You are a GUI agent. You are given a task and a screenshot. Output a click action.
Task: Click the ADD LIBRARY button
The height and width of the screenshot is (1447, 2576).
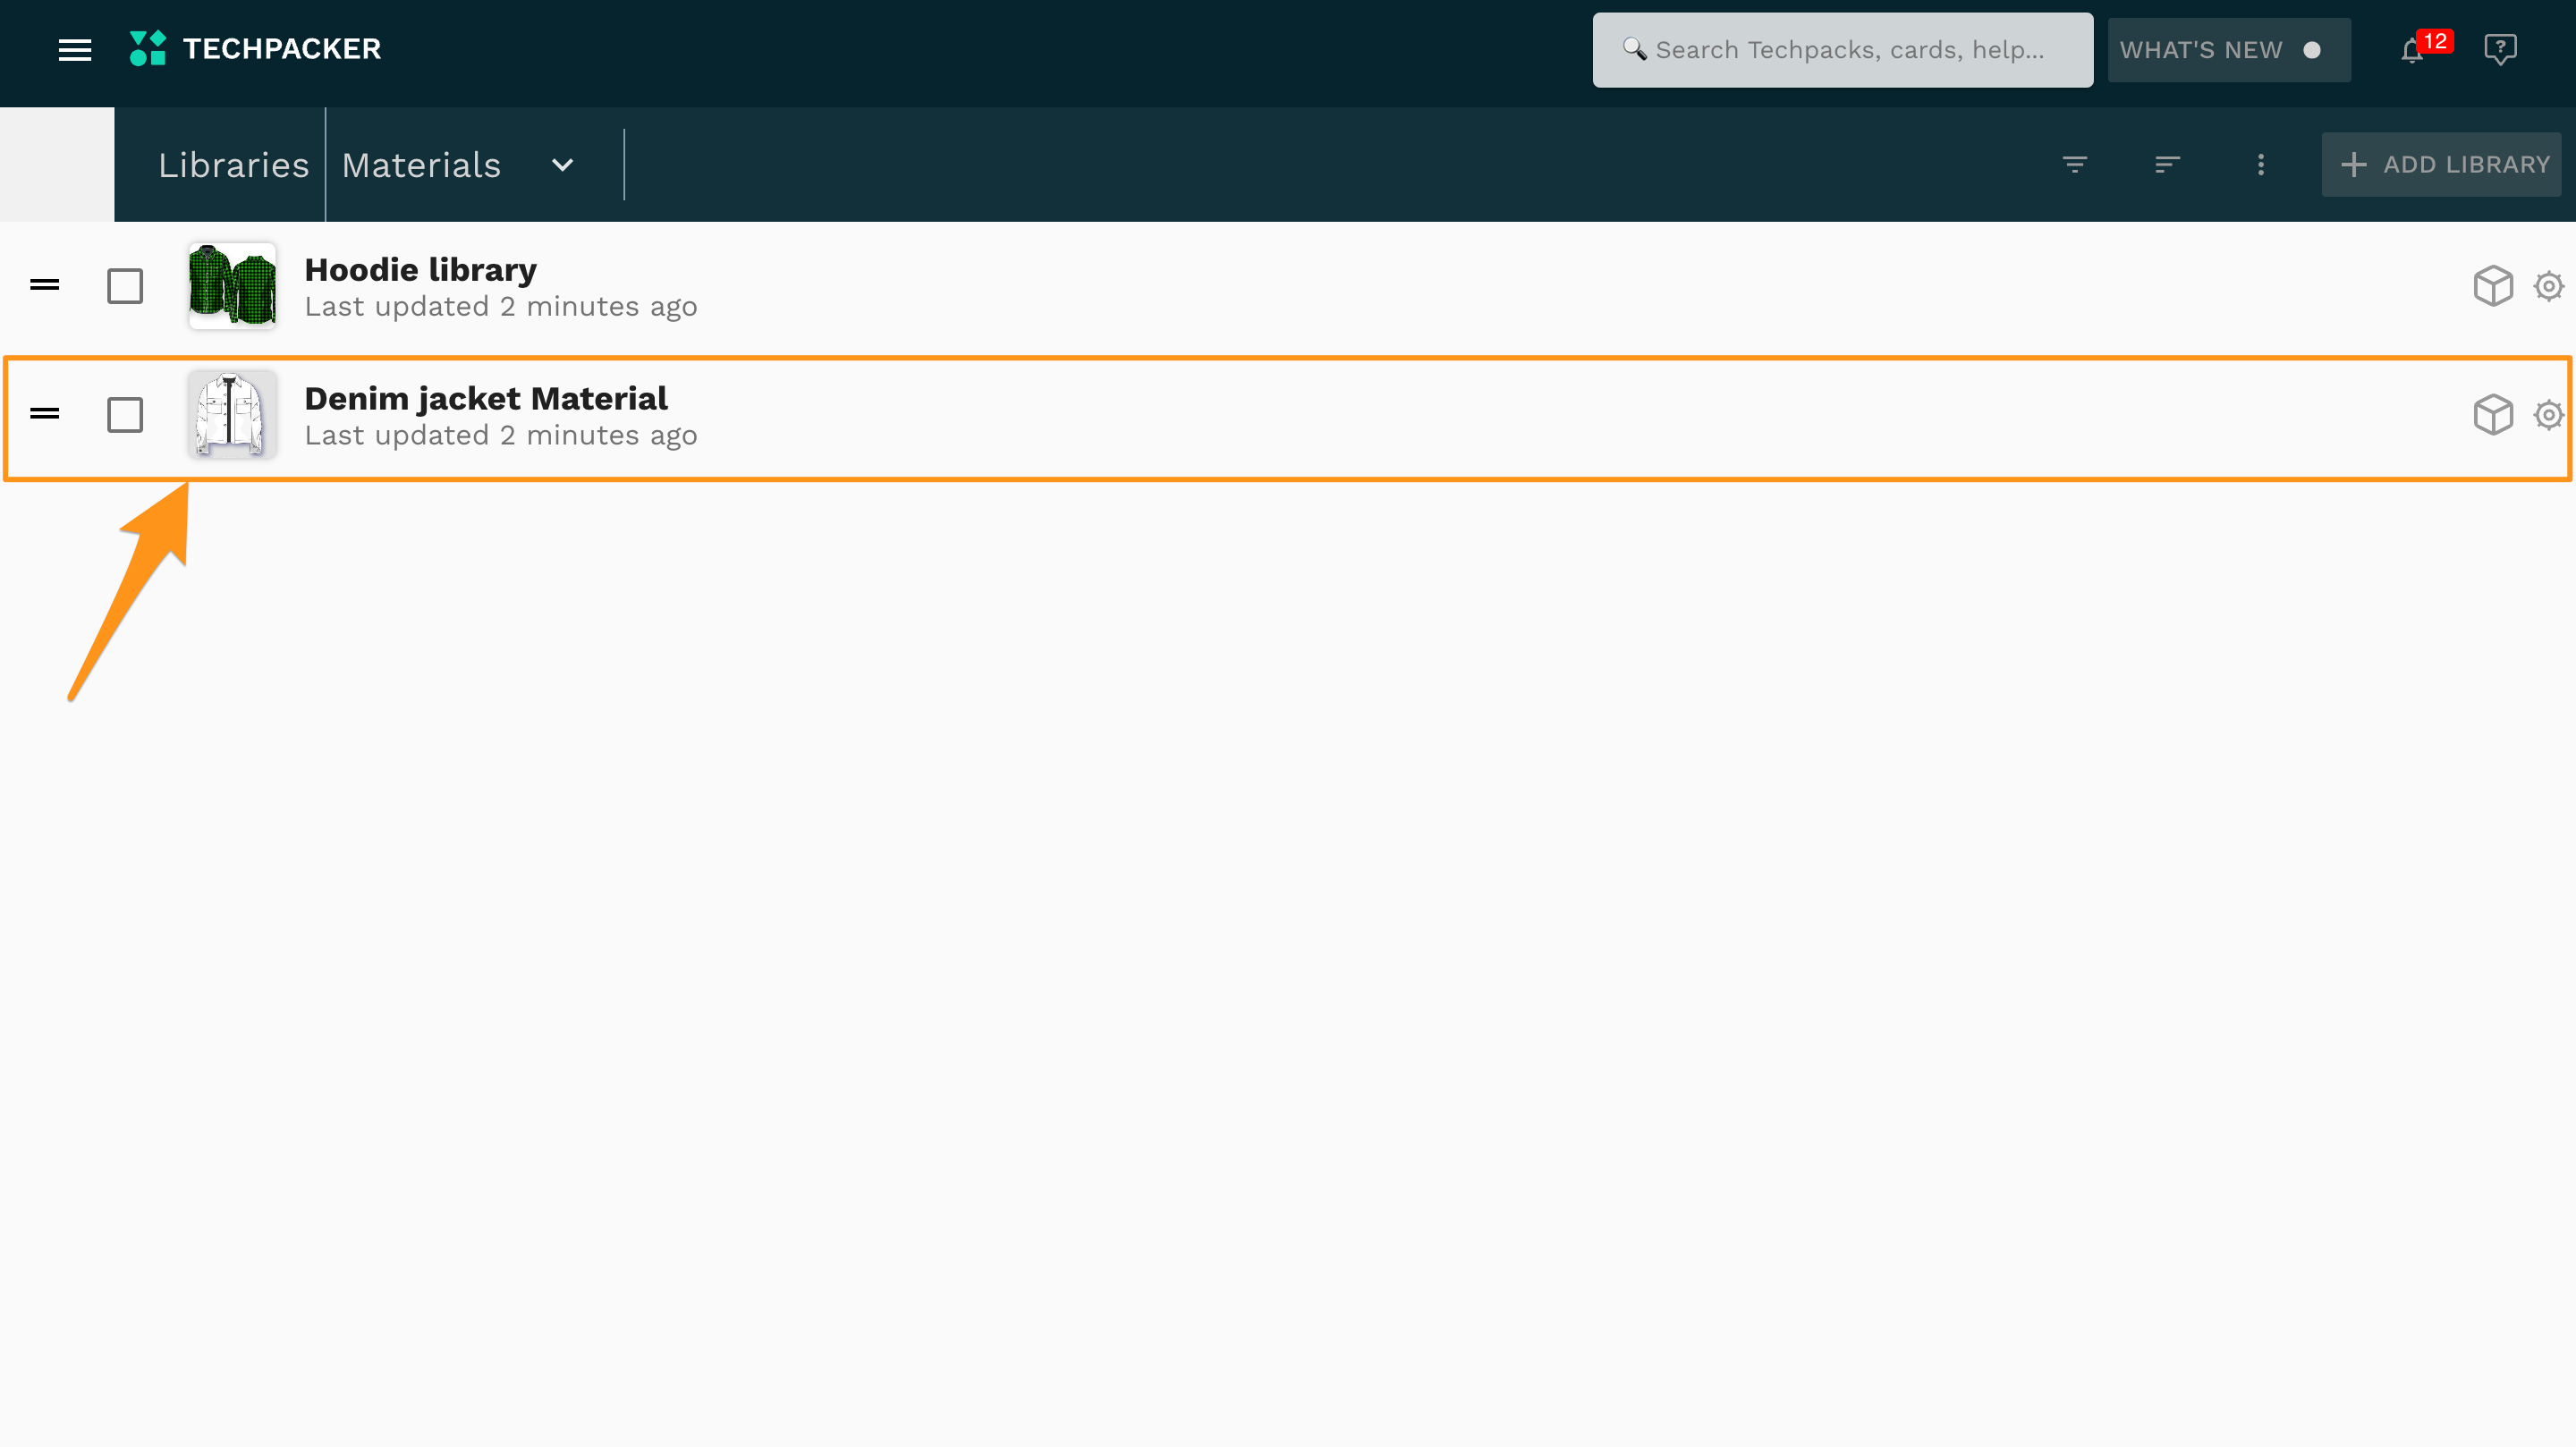click(2441, 164)
